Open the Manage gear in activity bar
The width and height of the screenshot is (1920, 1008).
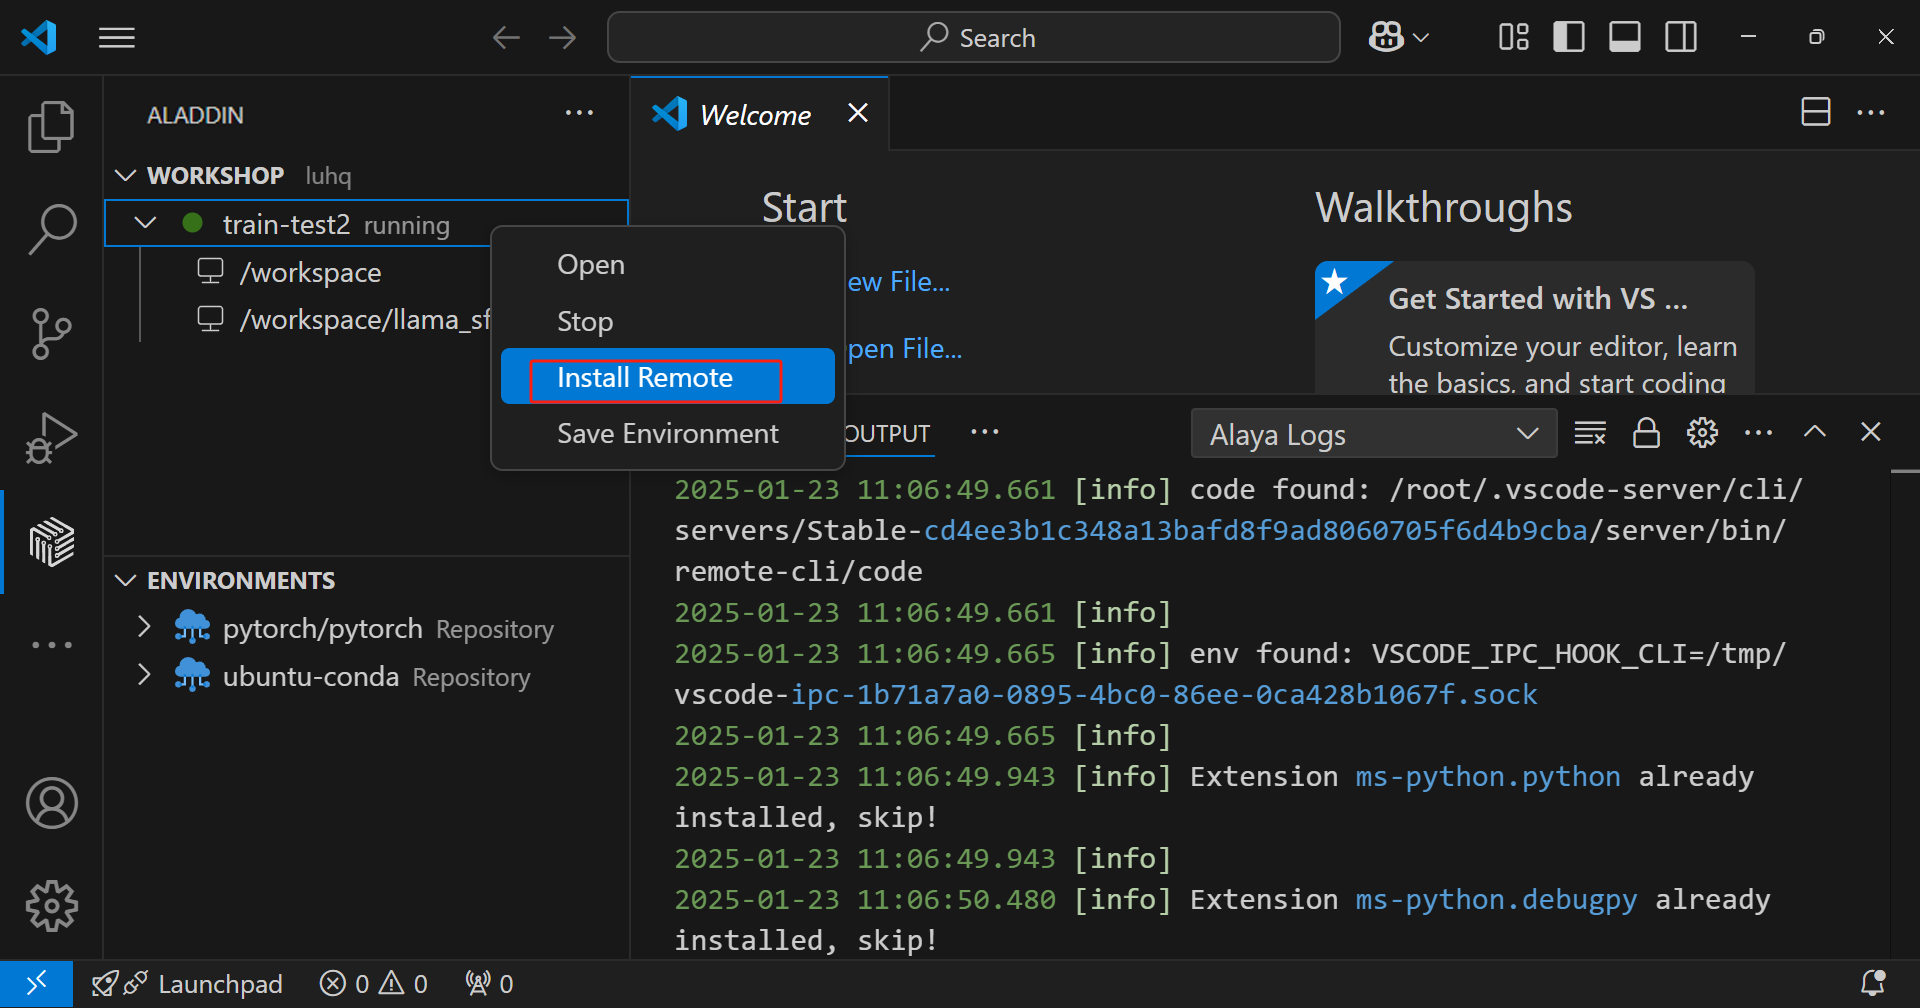(x=51, y=906)
